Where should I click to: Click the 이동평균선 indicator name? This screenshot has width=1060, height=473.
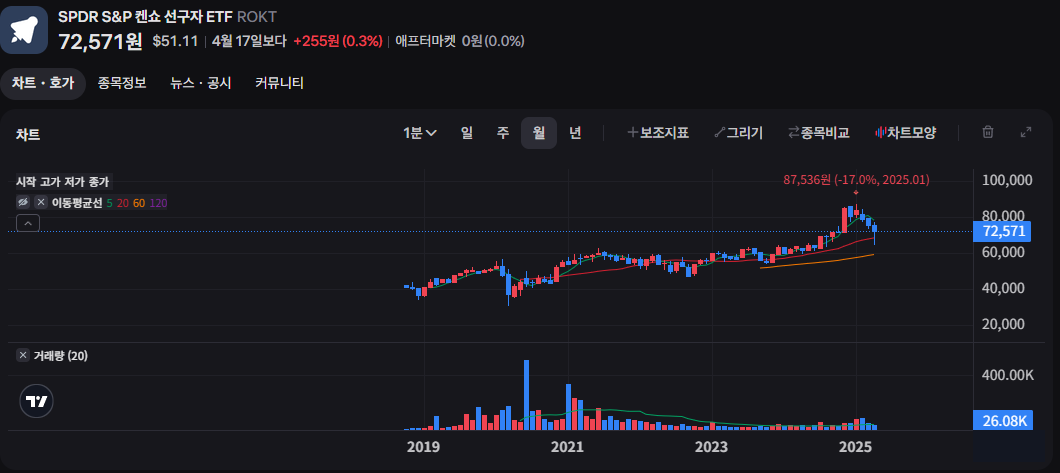[77, 203]
